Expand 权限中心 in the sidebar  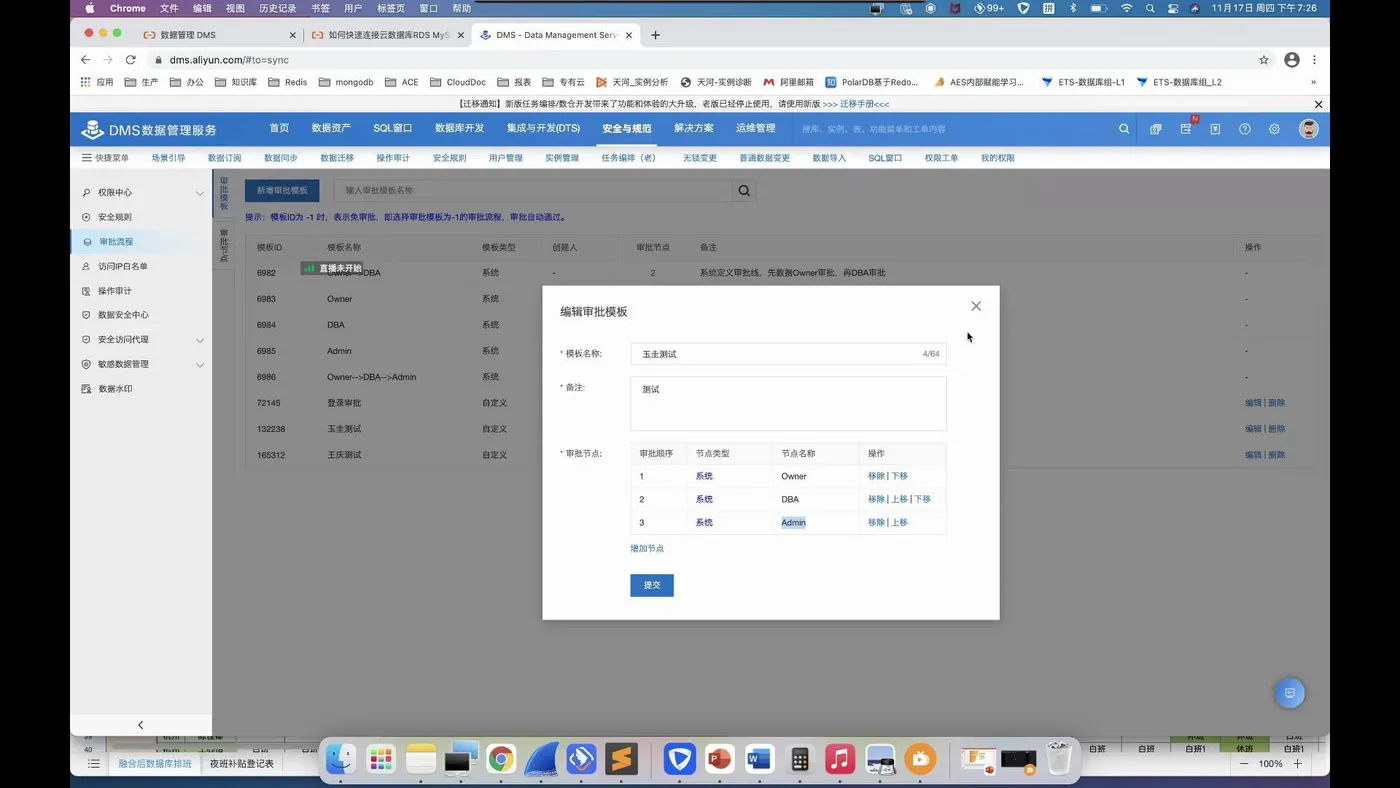[141, 192]
